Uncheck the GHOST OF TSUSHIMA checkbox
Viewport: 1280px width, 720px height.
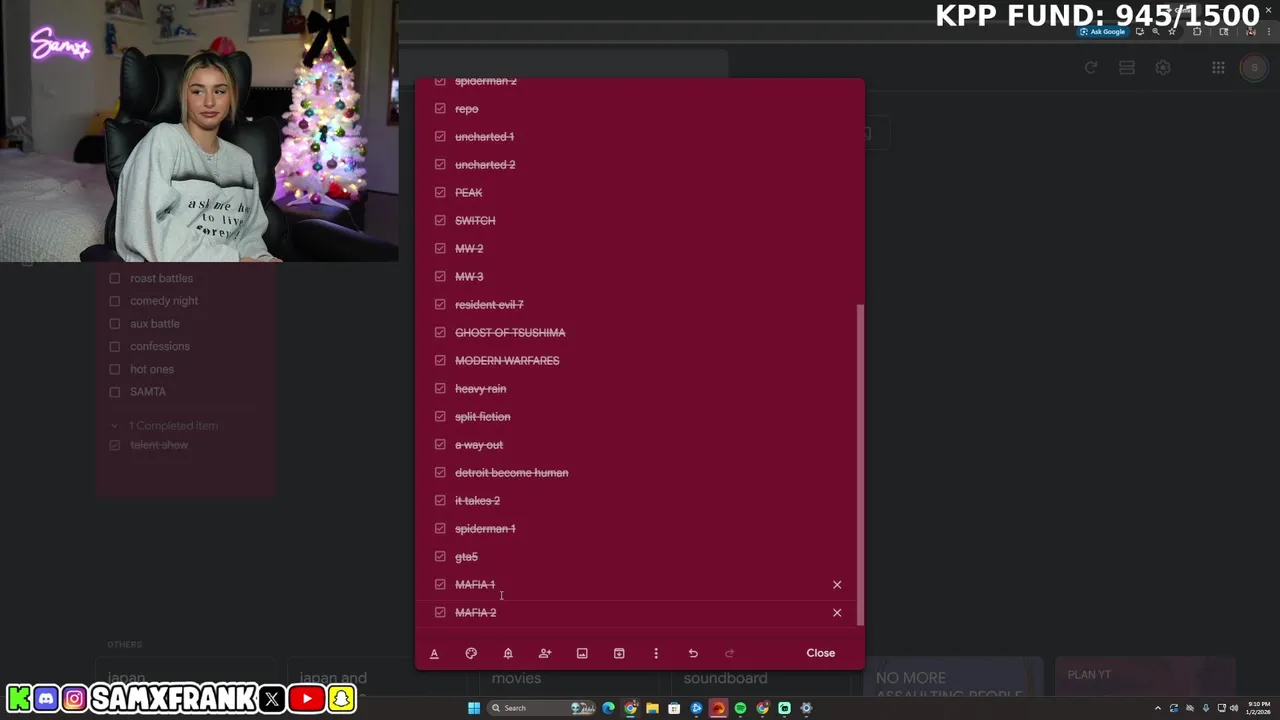440,332
